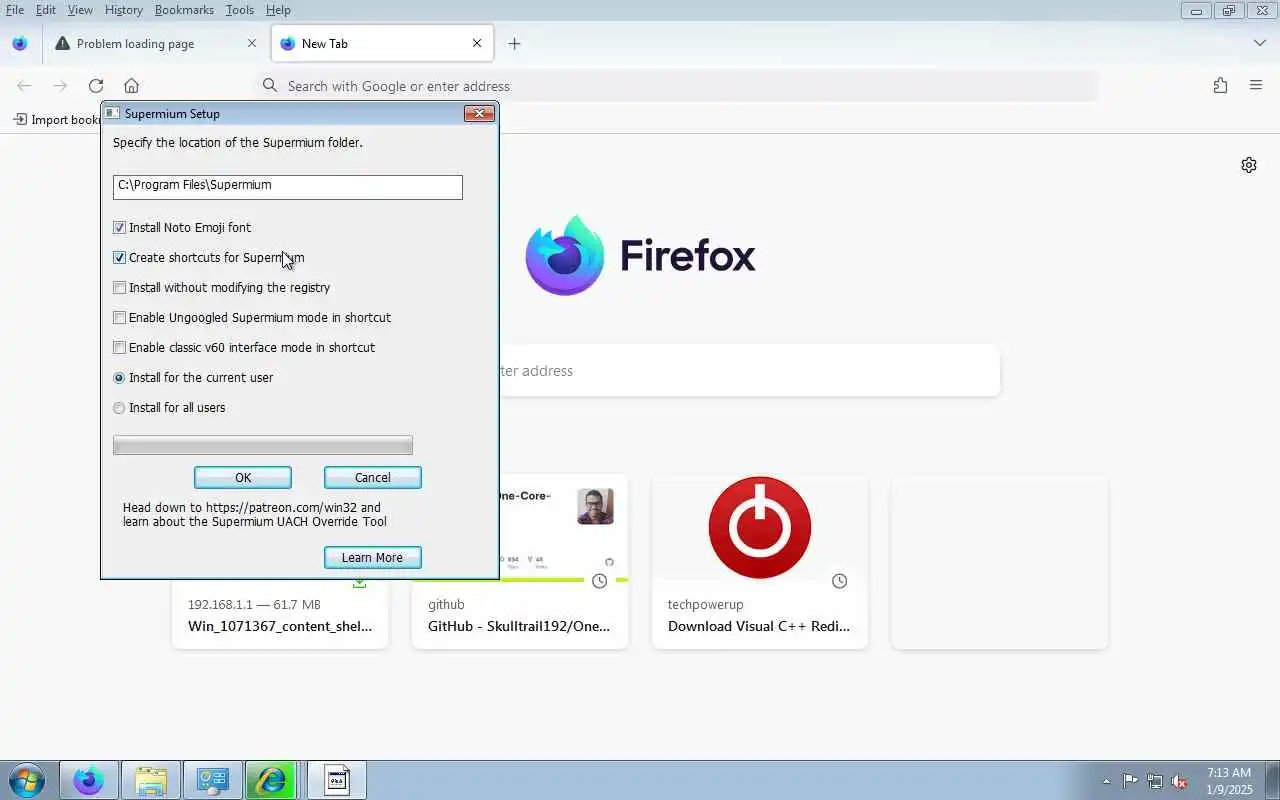
Task: Click the muted volume tray icon
Action: click(1180, 781)
